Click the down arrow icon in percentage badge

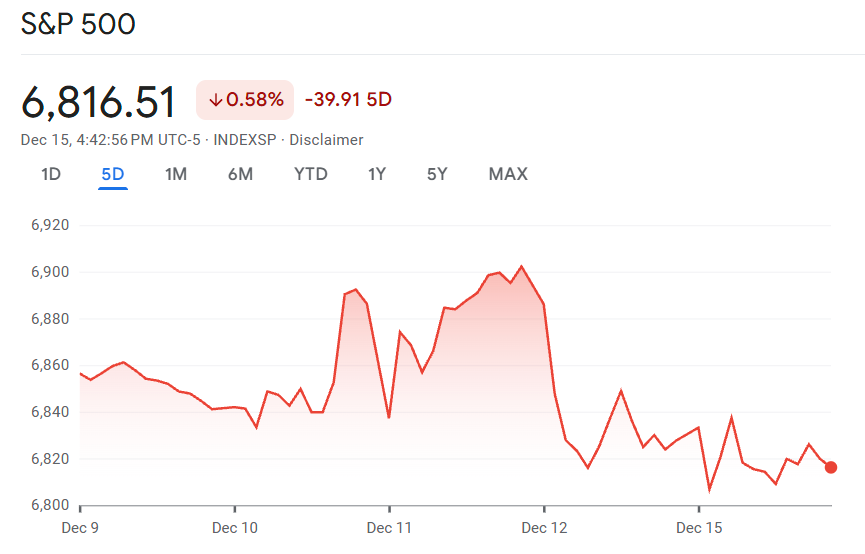point(215,100)
